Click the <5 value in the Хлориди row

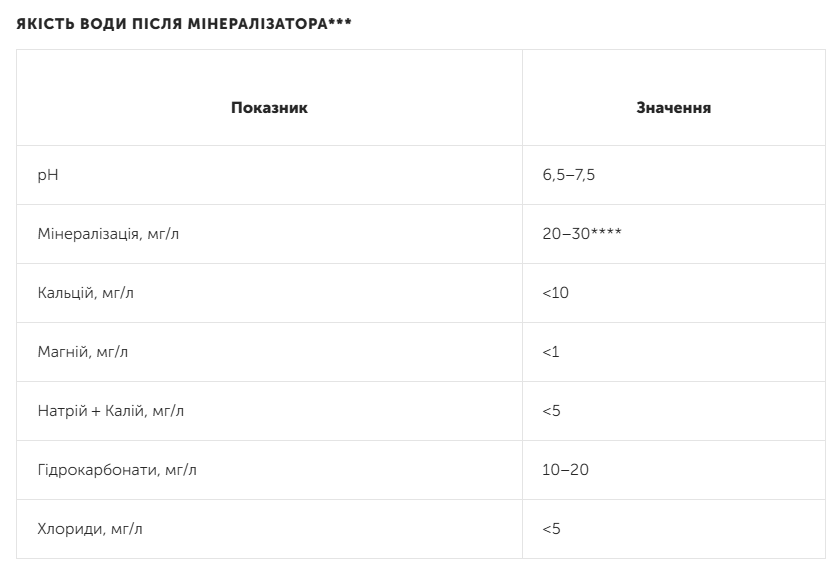click(x=551, y=529)
